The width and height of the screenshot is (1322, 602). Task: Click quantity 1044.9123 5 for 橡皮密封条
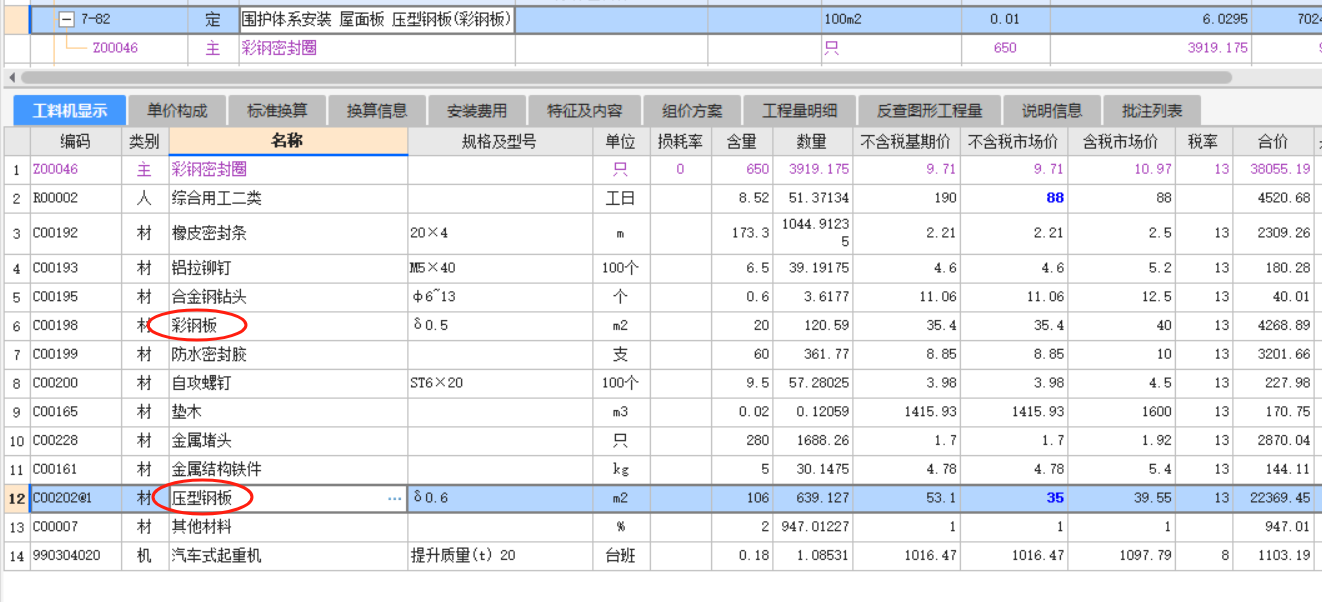(x=813, y=233)
